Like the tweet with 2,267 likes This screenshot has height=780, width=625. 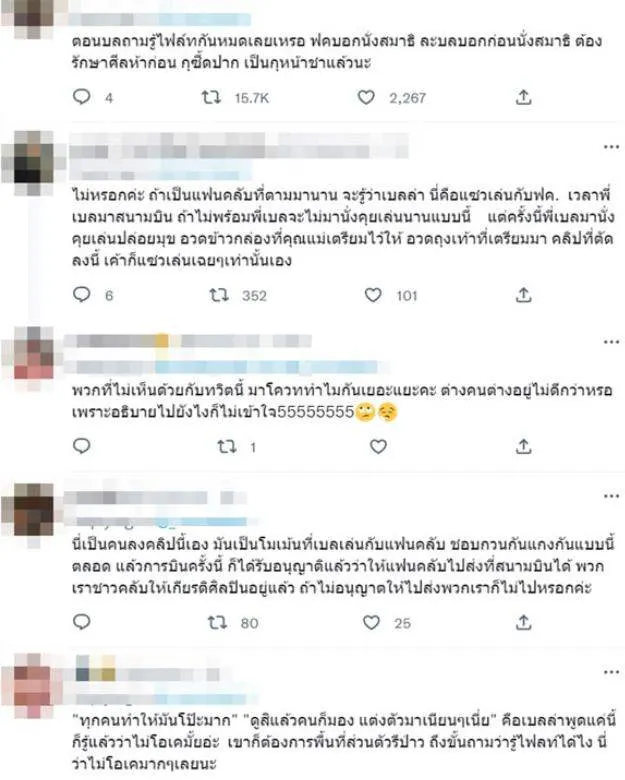pos(366,98)
